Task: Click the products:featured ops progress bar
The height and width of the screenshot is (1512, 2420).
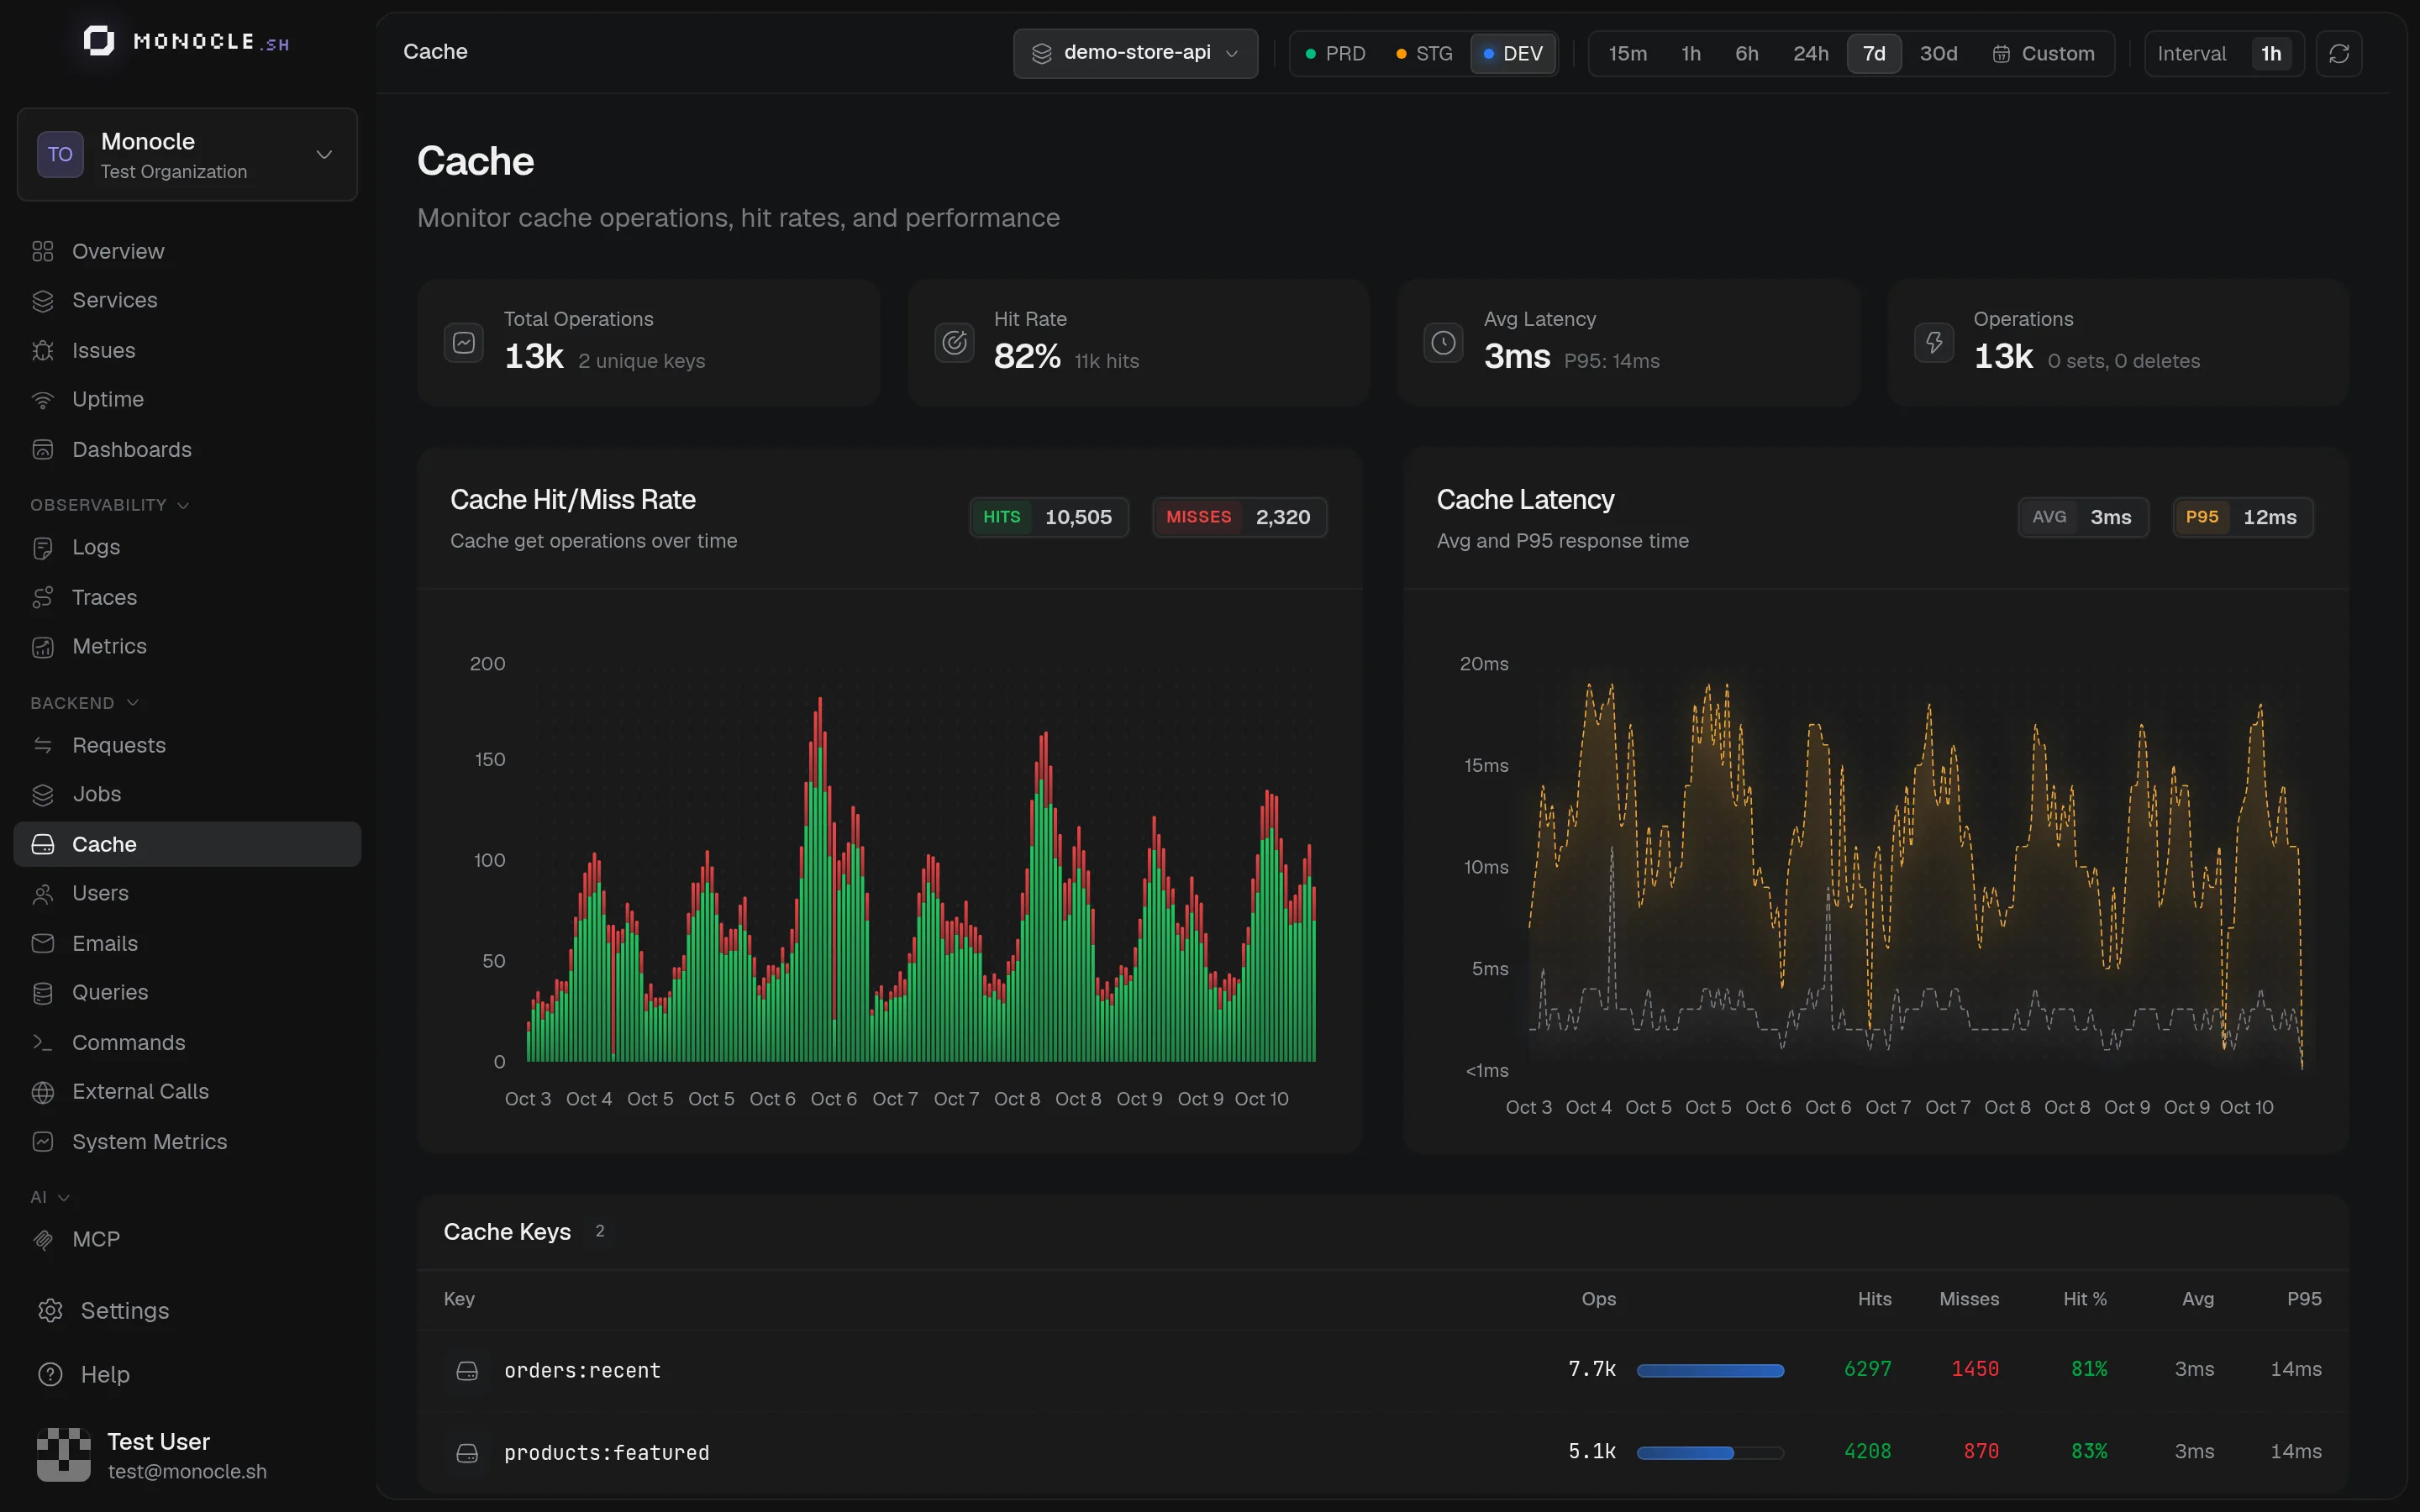Action: pyautogui.click(x=1710, y=1453)
